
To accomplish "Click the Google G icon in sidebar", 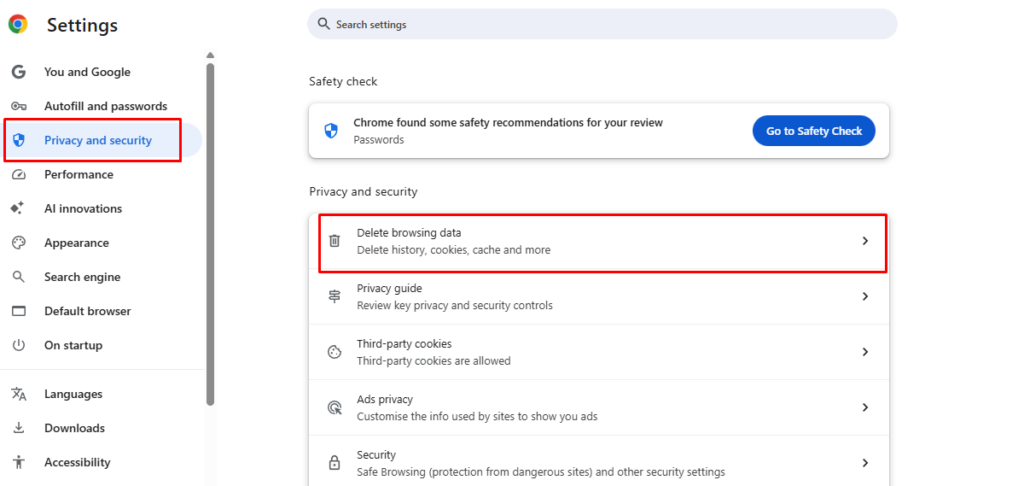I will coord(18,72).
